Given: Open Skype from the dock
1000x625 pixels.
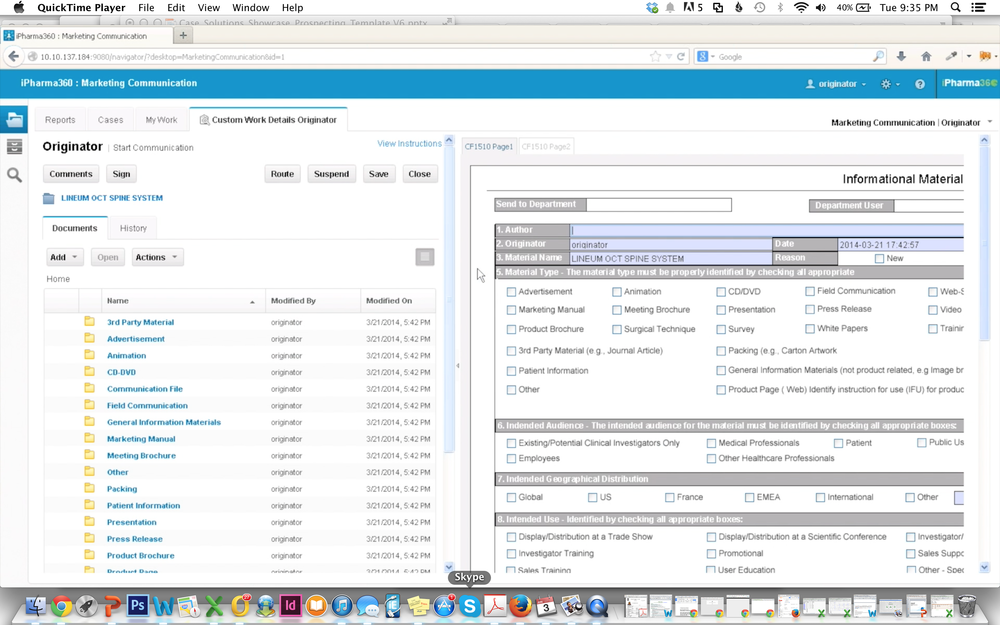Looking at the screenshot, I should pos(469,606).
